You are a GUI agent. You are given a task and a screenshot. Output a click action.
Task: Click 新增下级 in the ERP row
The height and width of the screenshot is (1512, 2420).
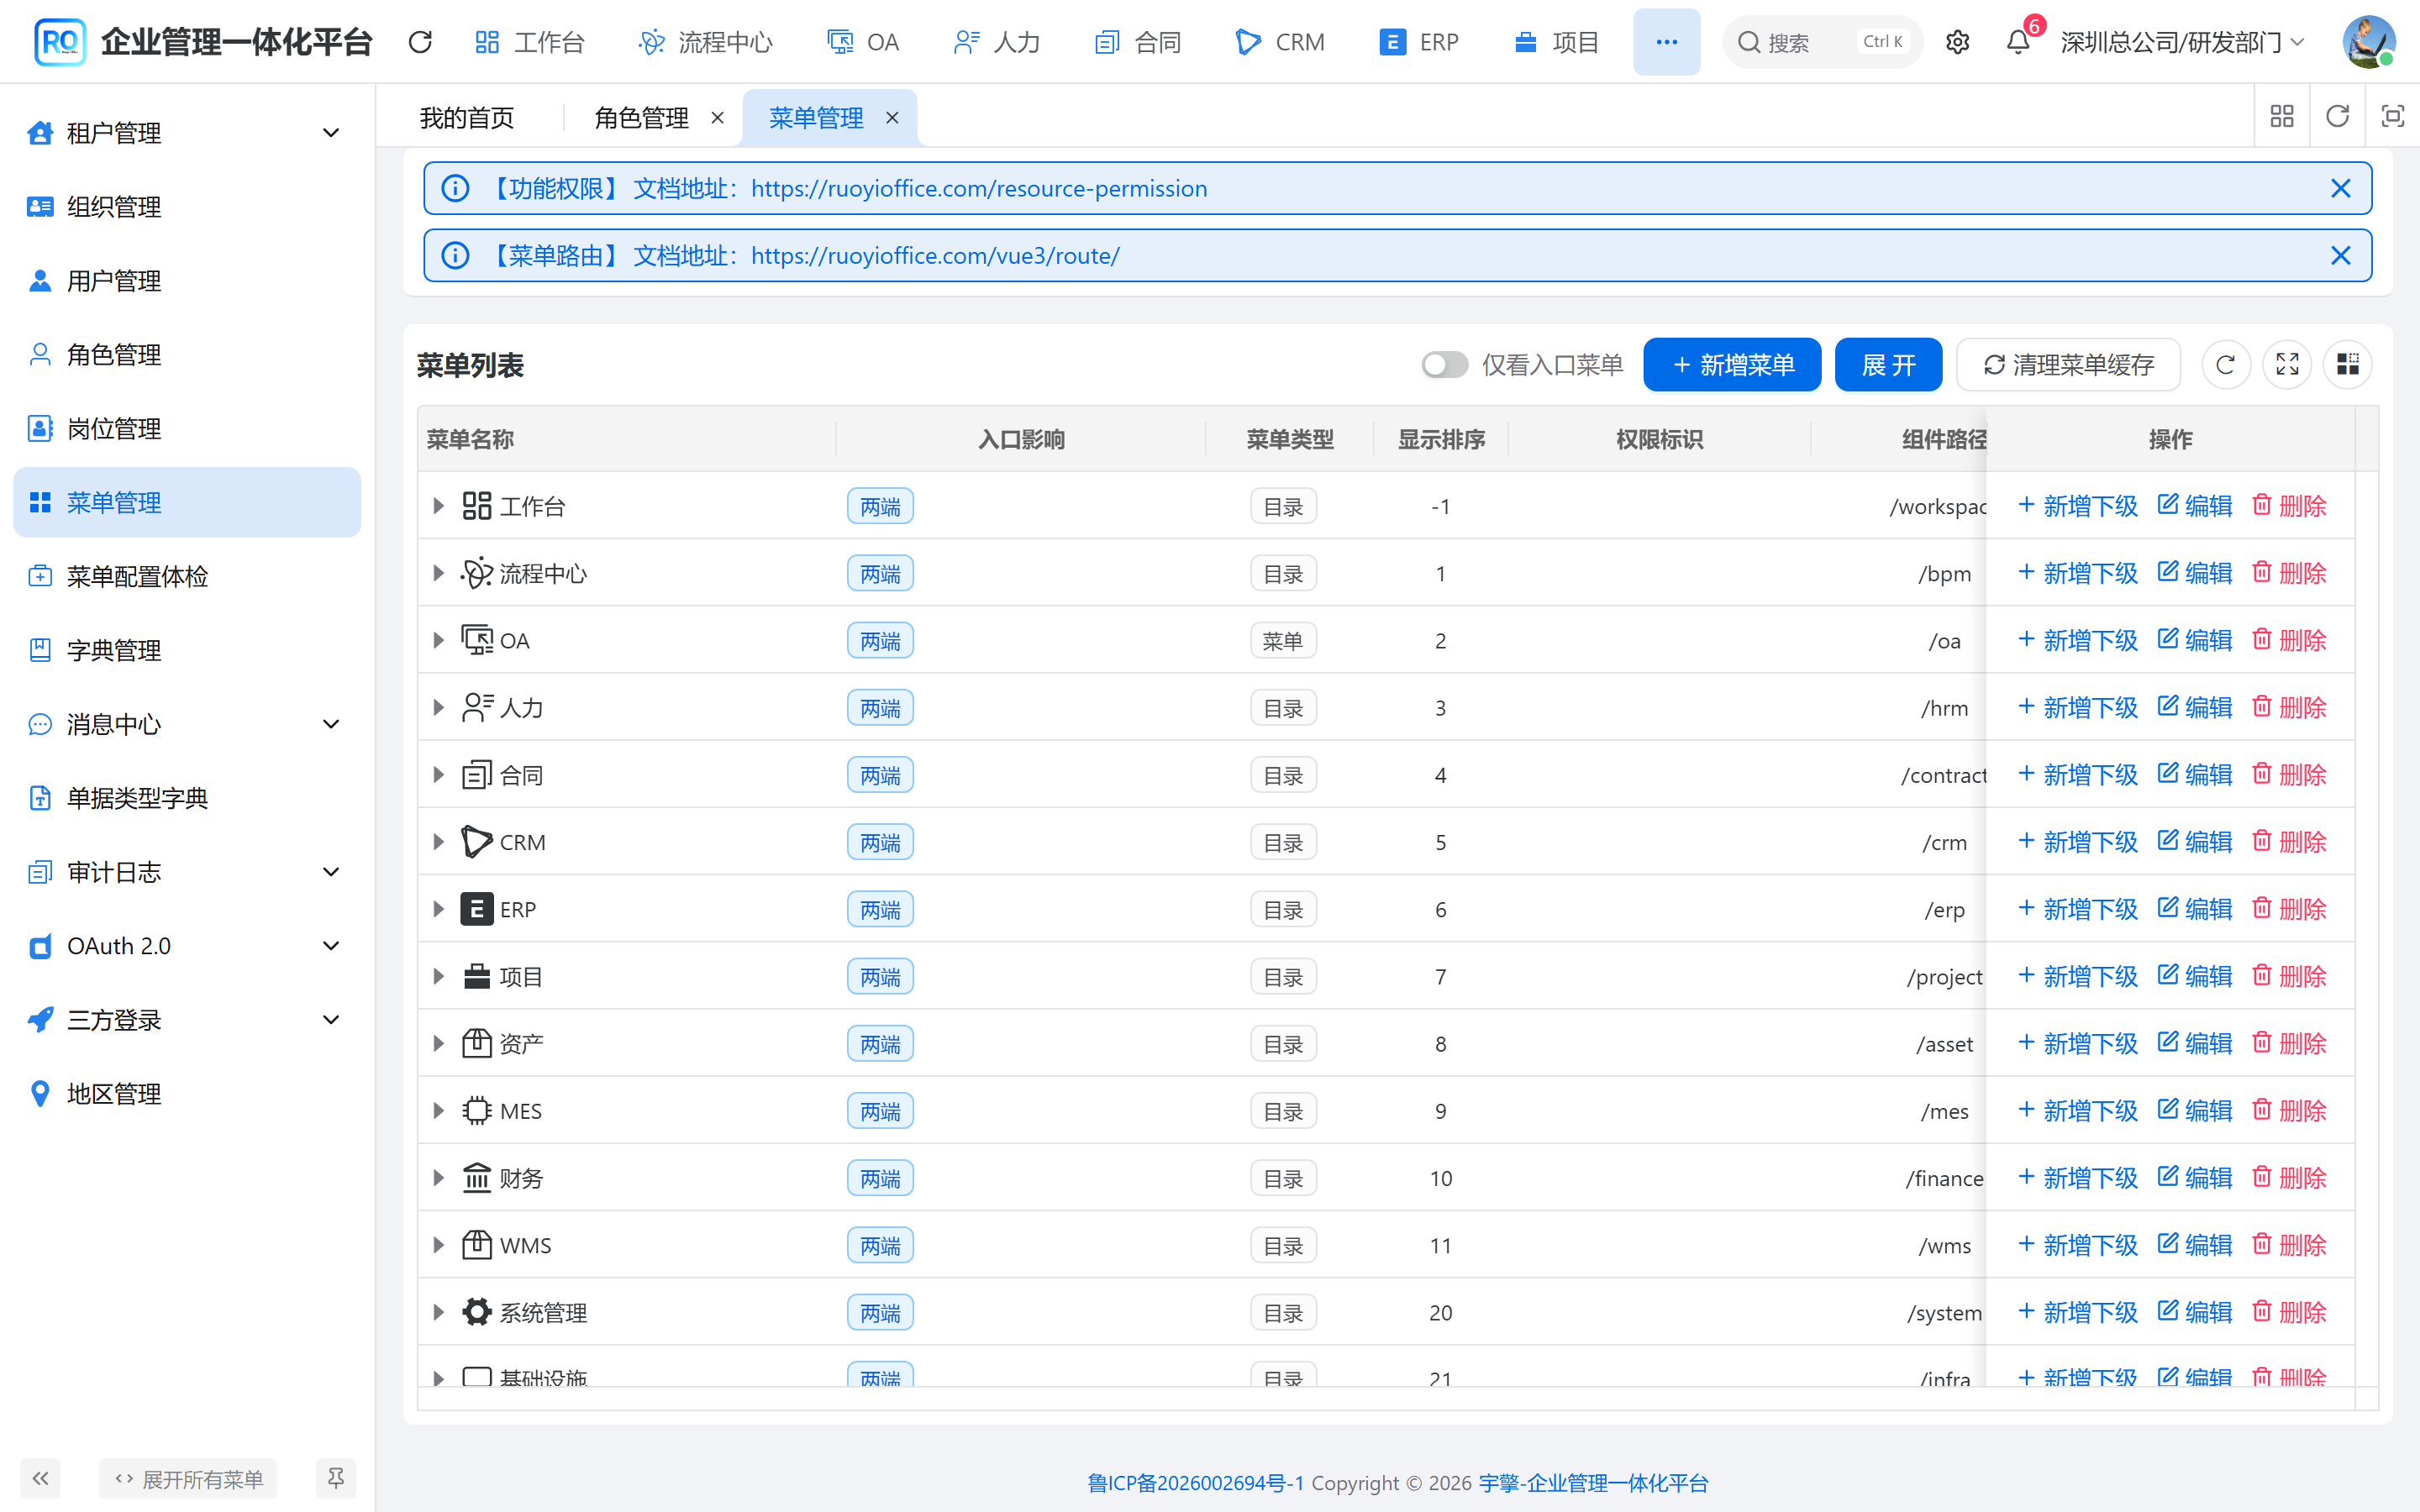click(x=2078, y=909)
